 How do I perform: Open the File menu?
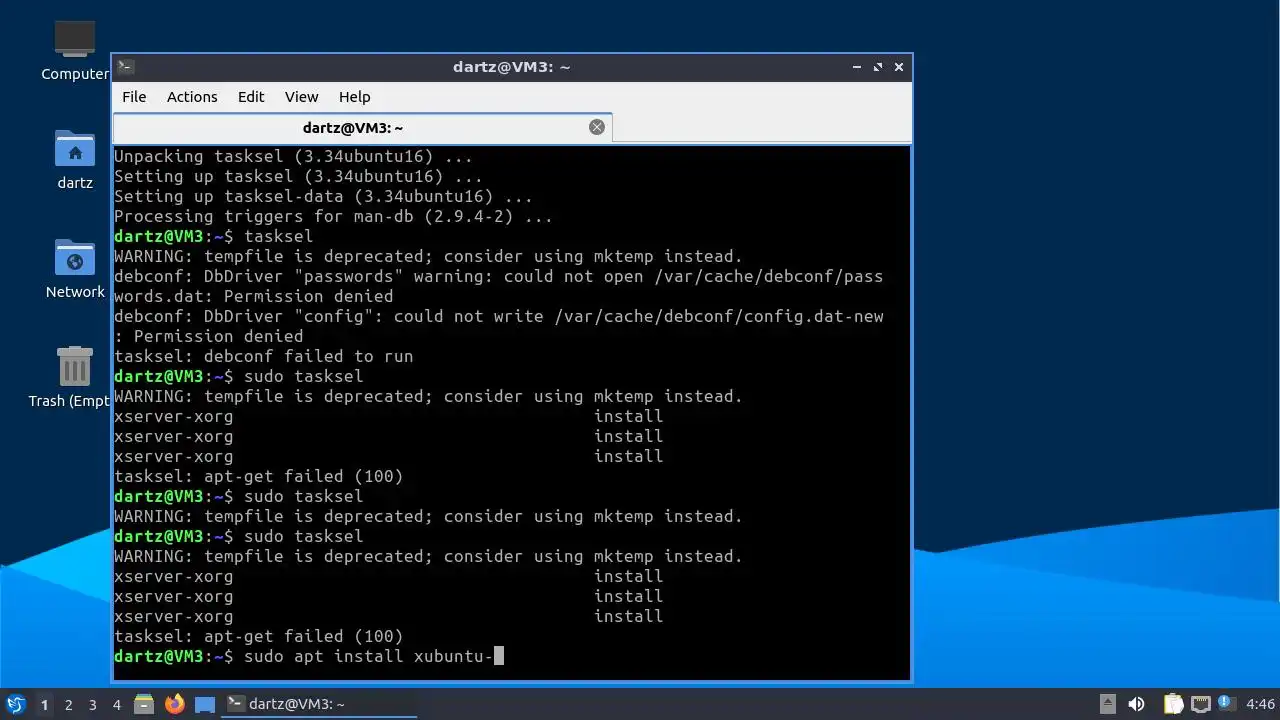[x=134, y=97]
